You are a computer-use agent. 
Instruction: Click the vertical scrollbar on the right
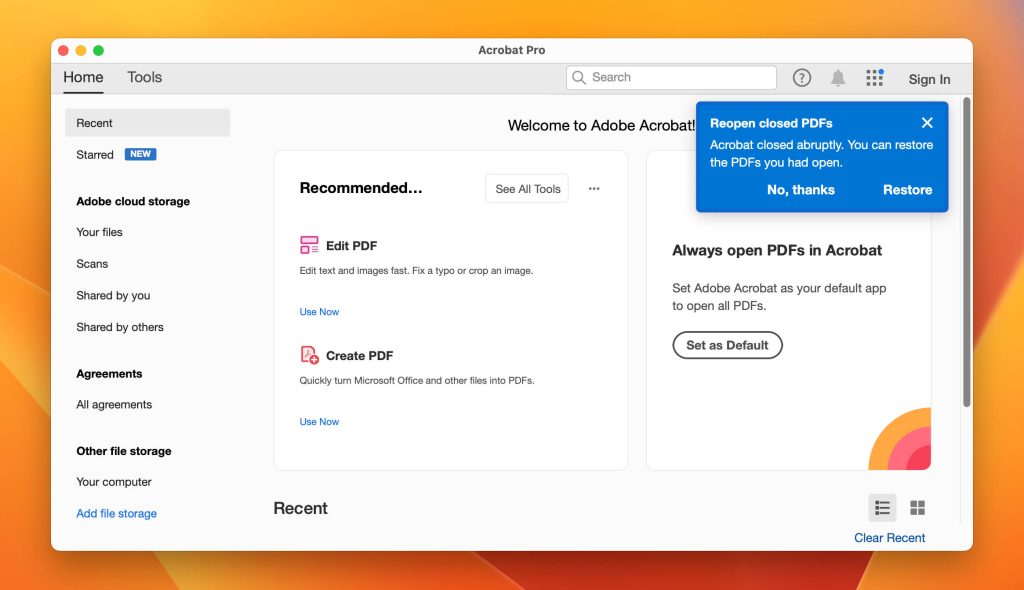[967, 253]
